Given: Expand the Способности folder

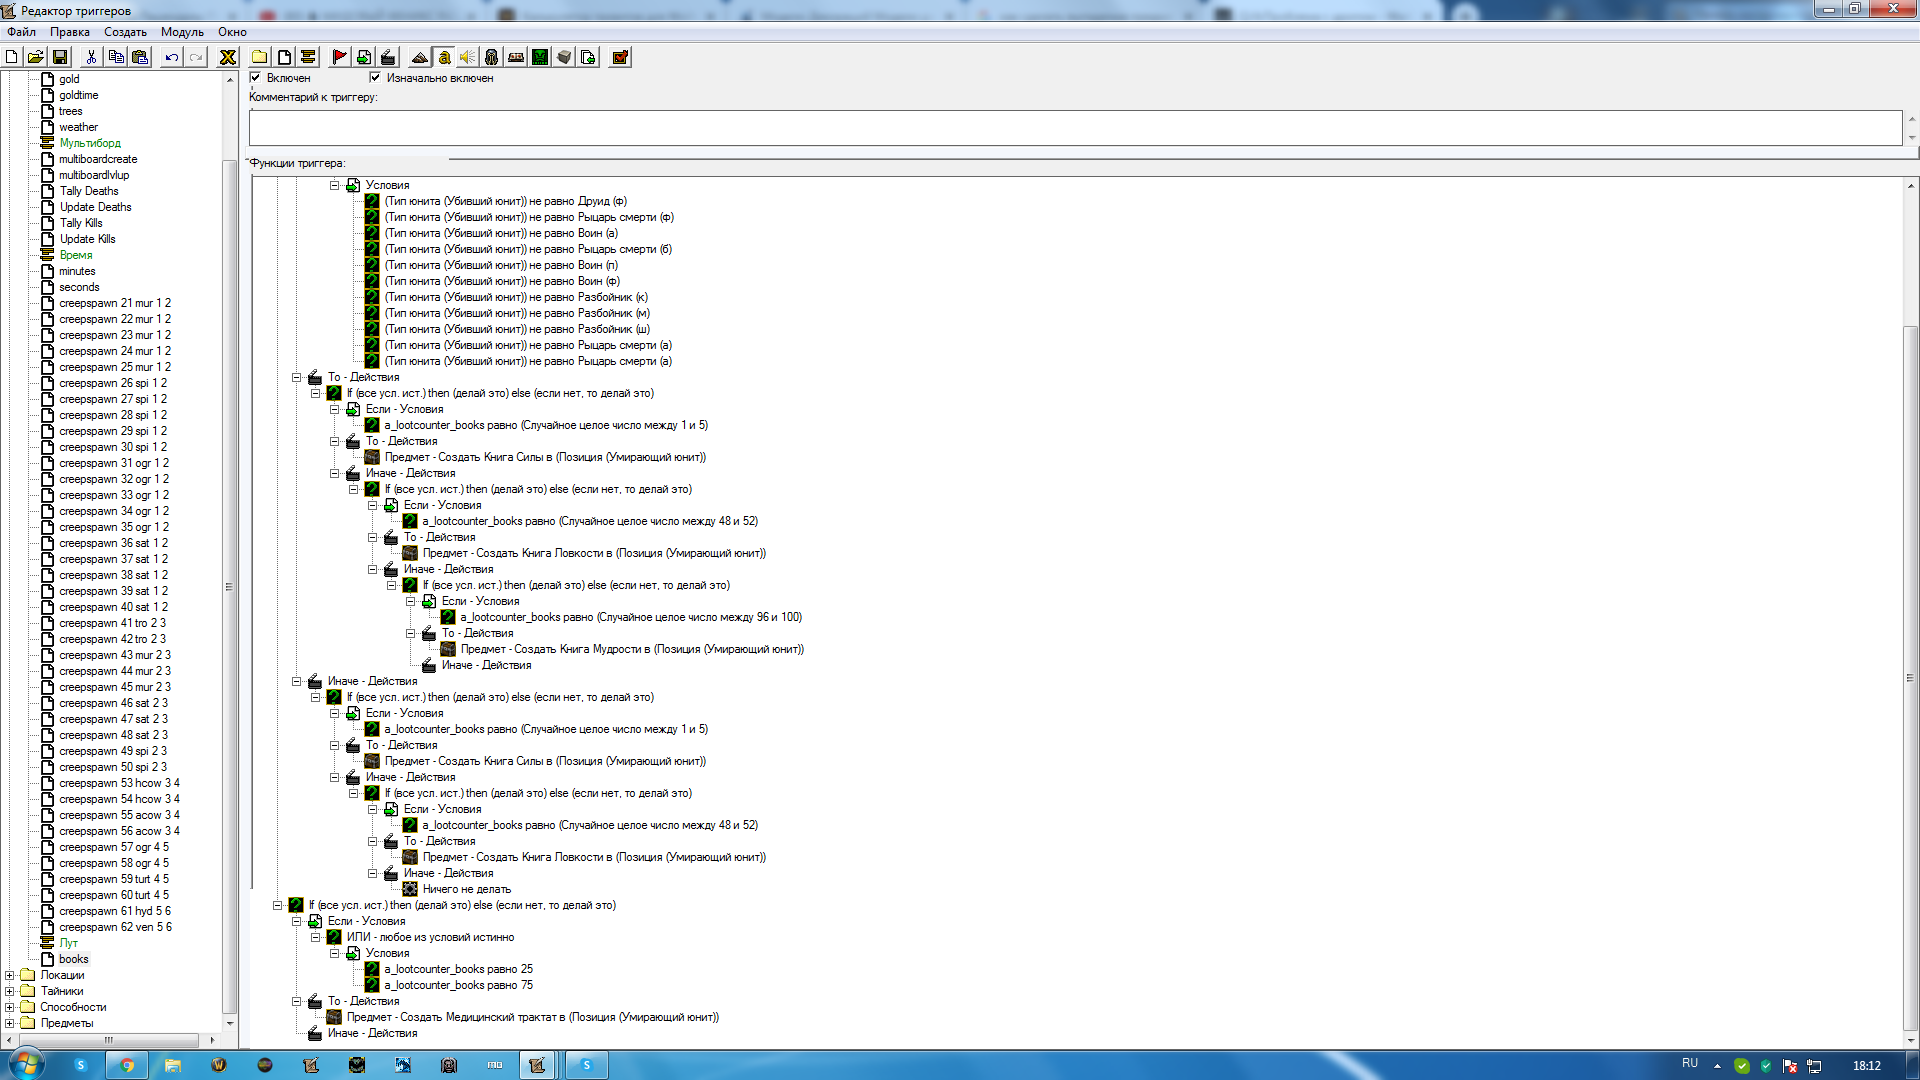Looking at the screenshot, I should coord(10,1007).
